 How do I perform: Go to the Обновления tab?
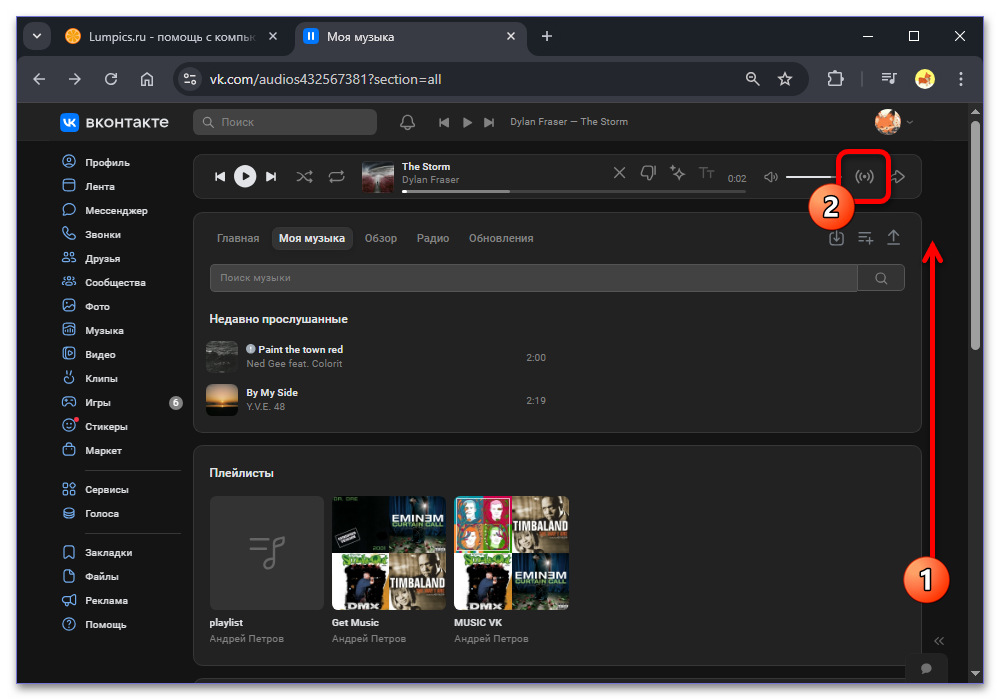501,238
